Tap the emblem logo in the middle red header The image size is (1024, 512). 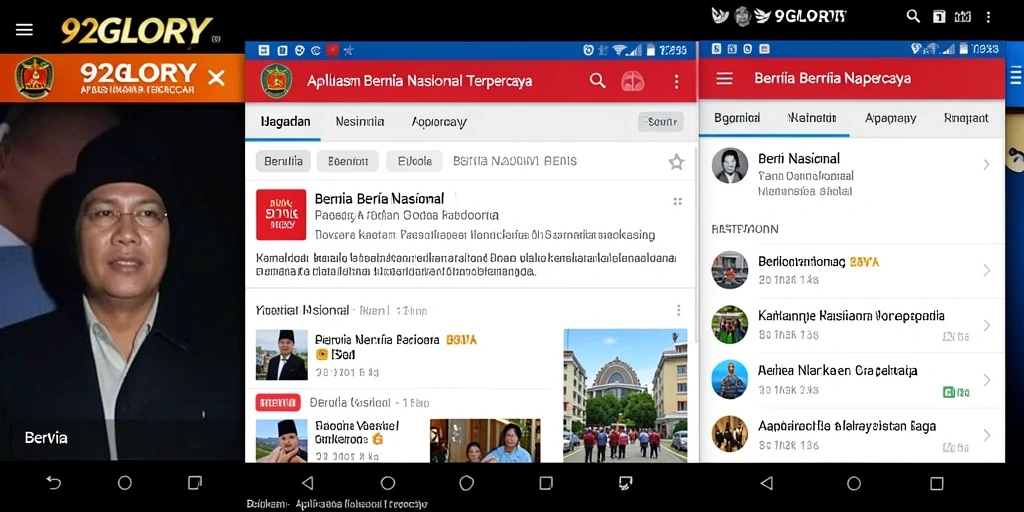[276, 81]
